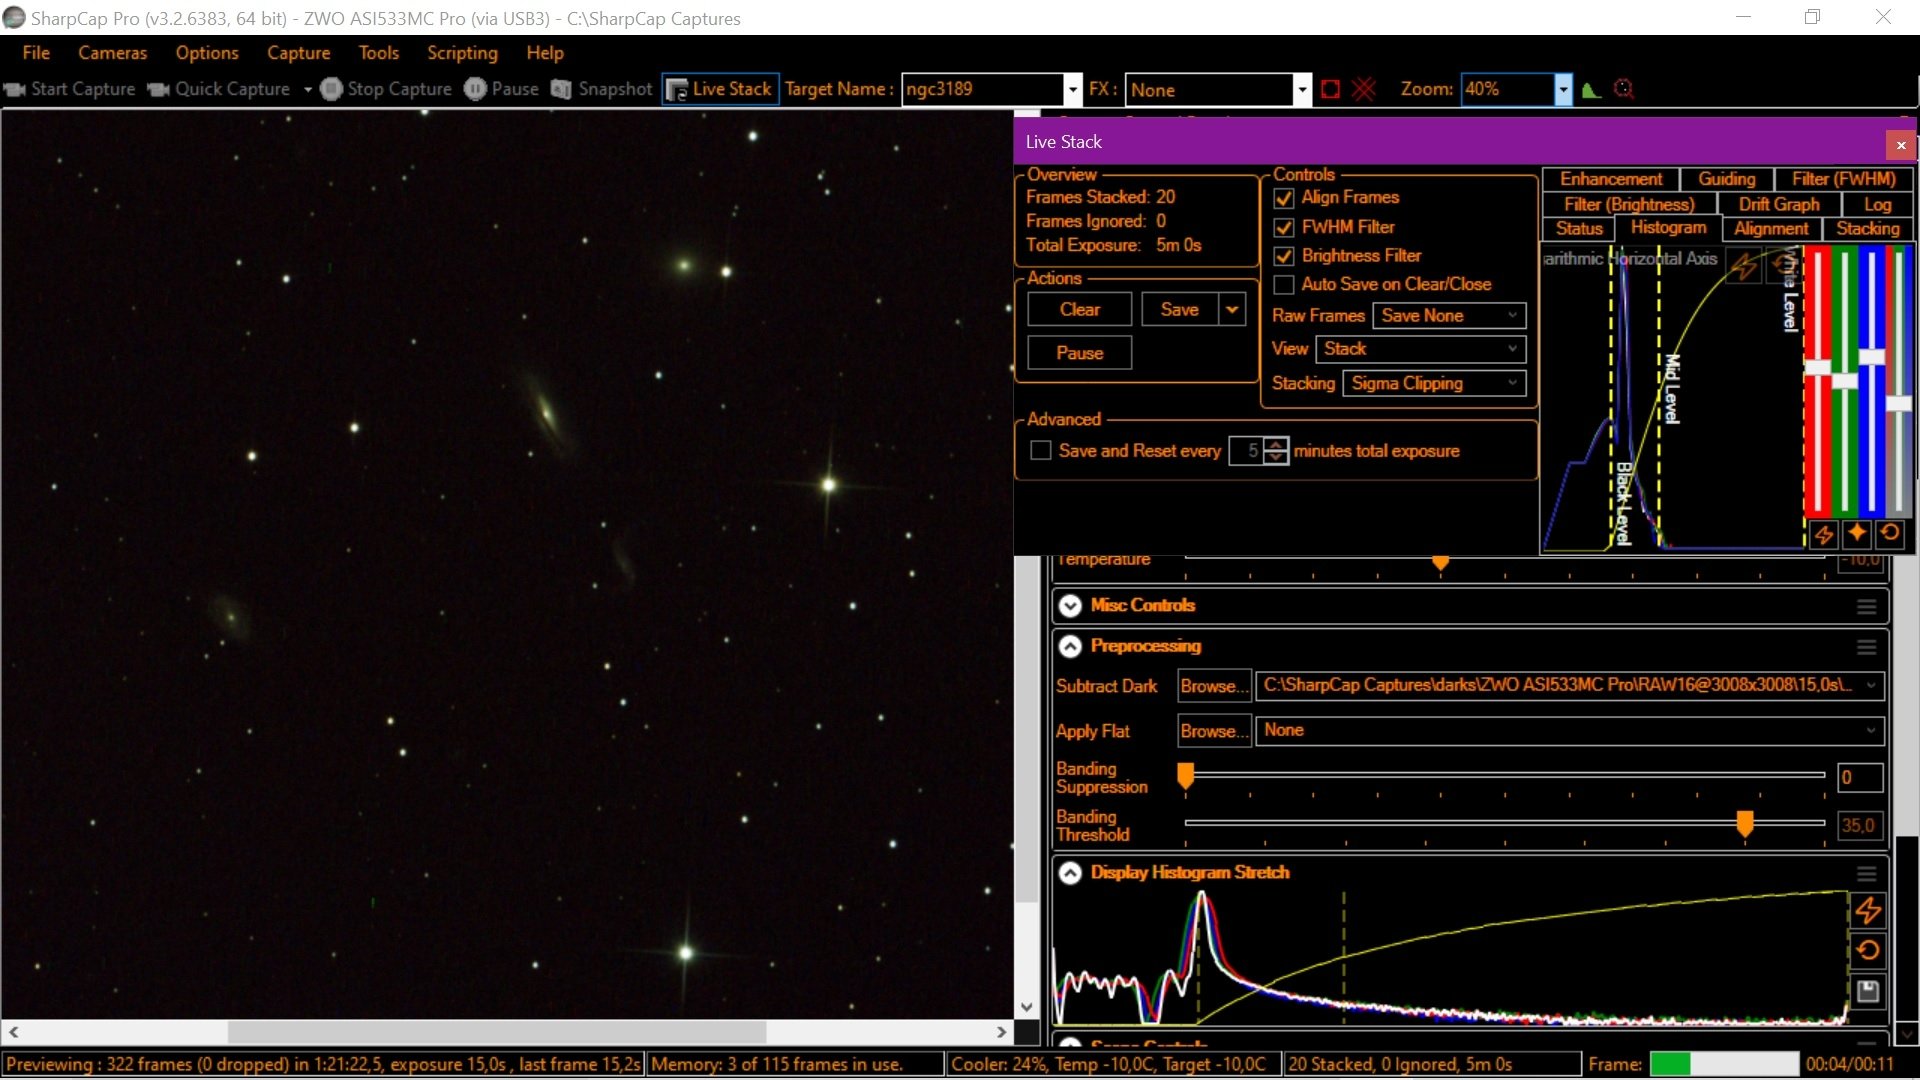Viewport: 1920px width, 1080px height.
Task: Toggle the red reticule crosshair icon
Action: click(1364, 89)
